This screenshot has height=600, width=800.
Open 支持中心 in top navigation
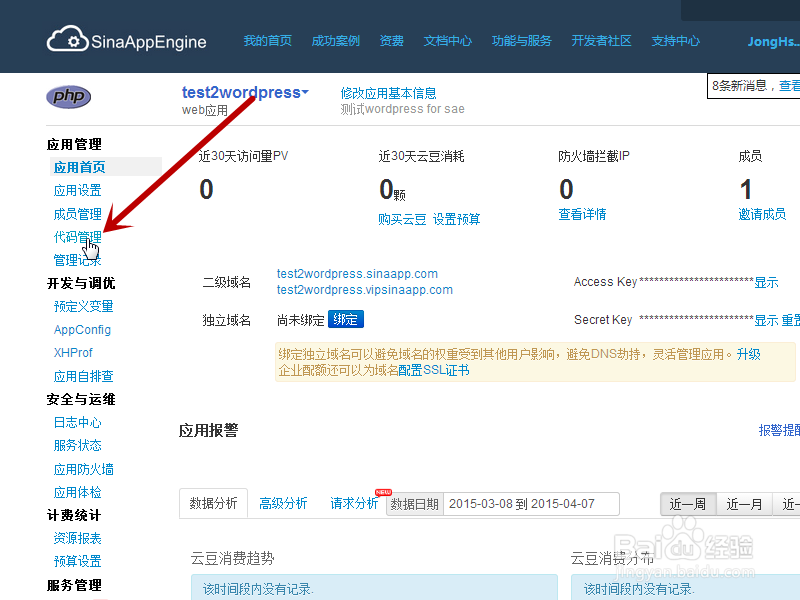(x=676, y=41)
